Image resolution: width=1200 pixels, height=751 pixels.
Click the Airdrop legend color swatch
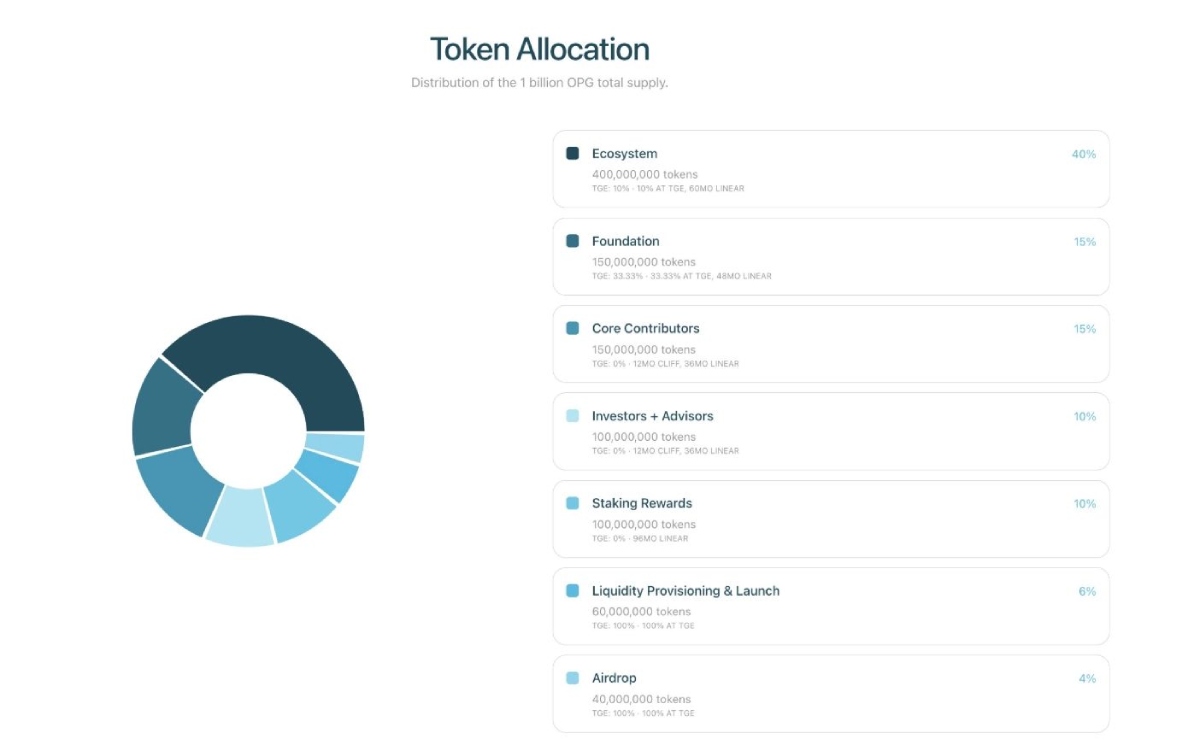[x=573, y=678]
